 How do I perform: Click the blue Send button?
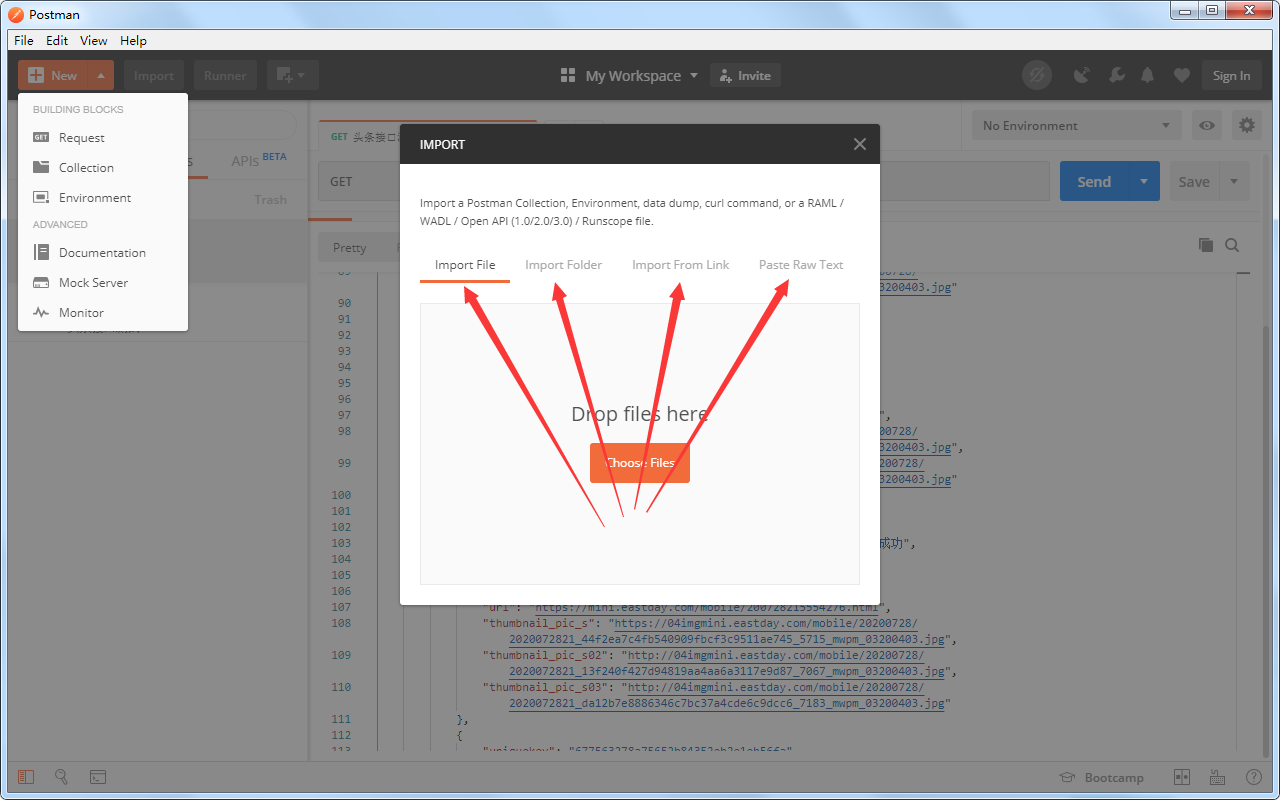pos(1094,182)
